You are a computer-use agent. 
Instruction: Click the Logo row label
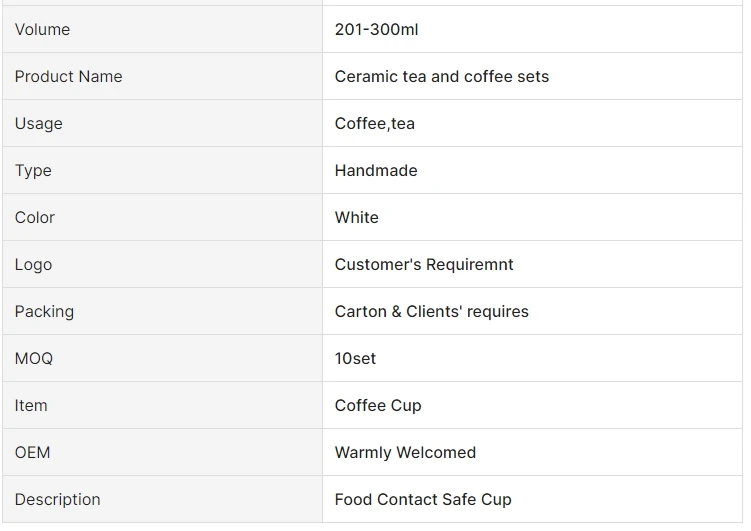coord(33,265)
